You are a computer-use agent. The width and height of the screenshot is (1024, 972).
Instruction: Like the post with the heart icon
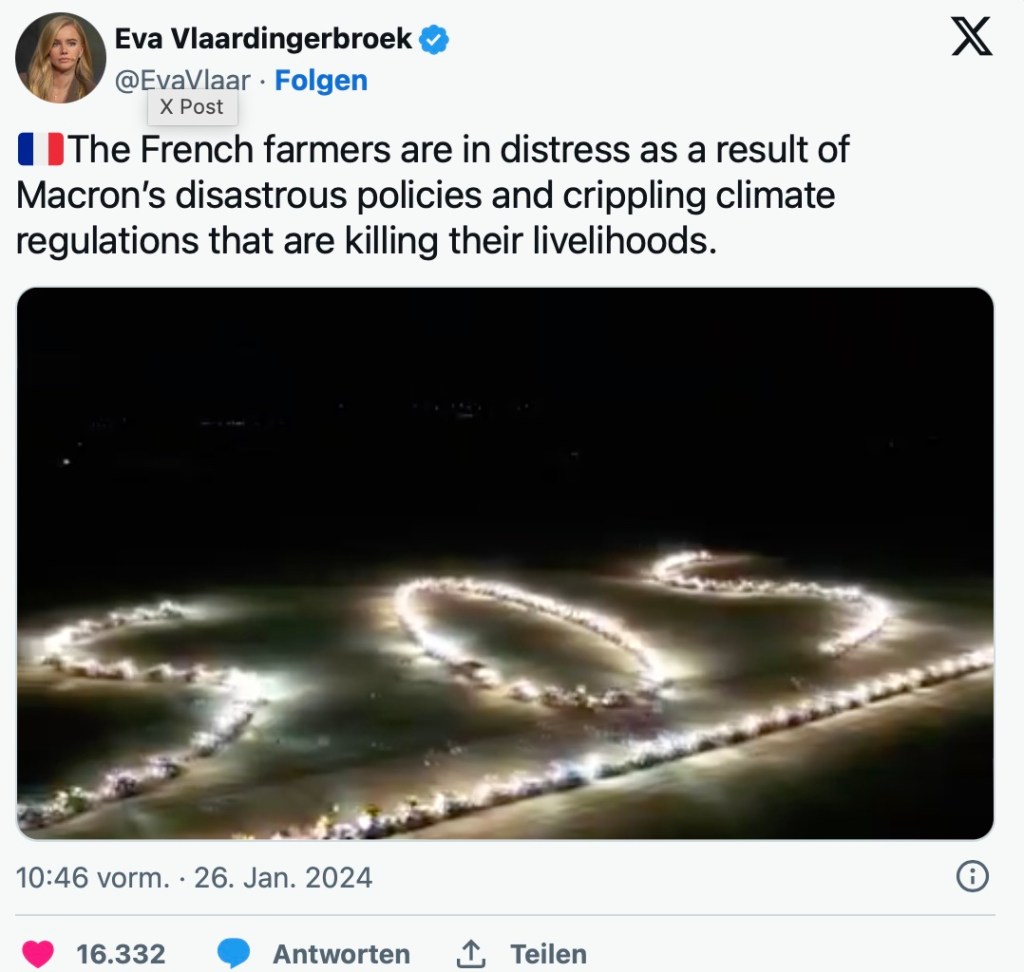[x=37, y=953]
